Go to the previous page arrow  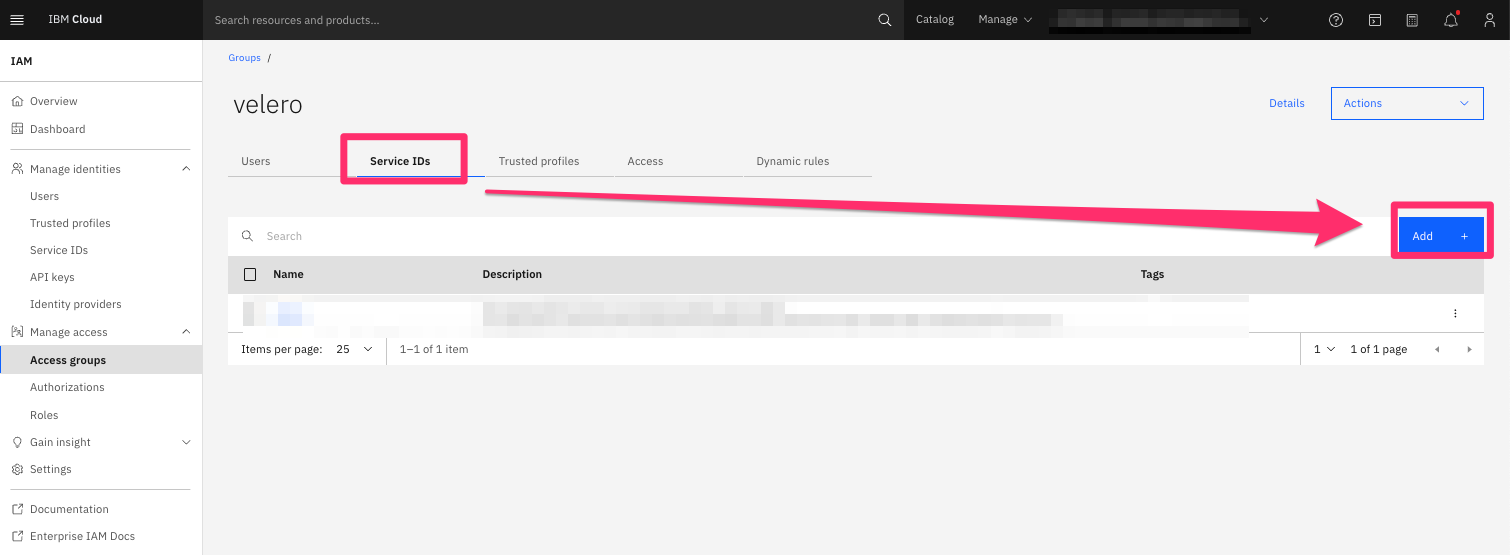point(1437,349)
